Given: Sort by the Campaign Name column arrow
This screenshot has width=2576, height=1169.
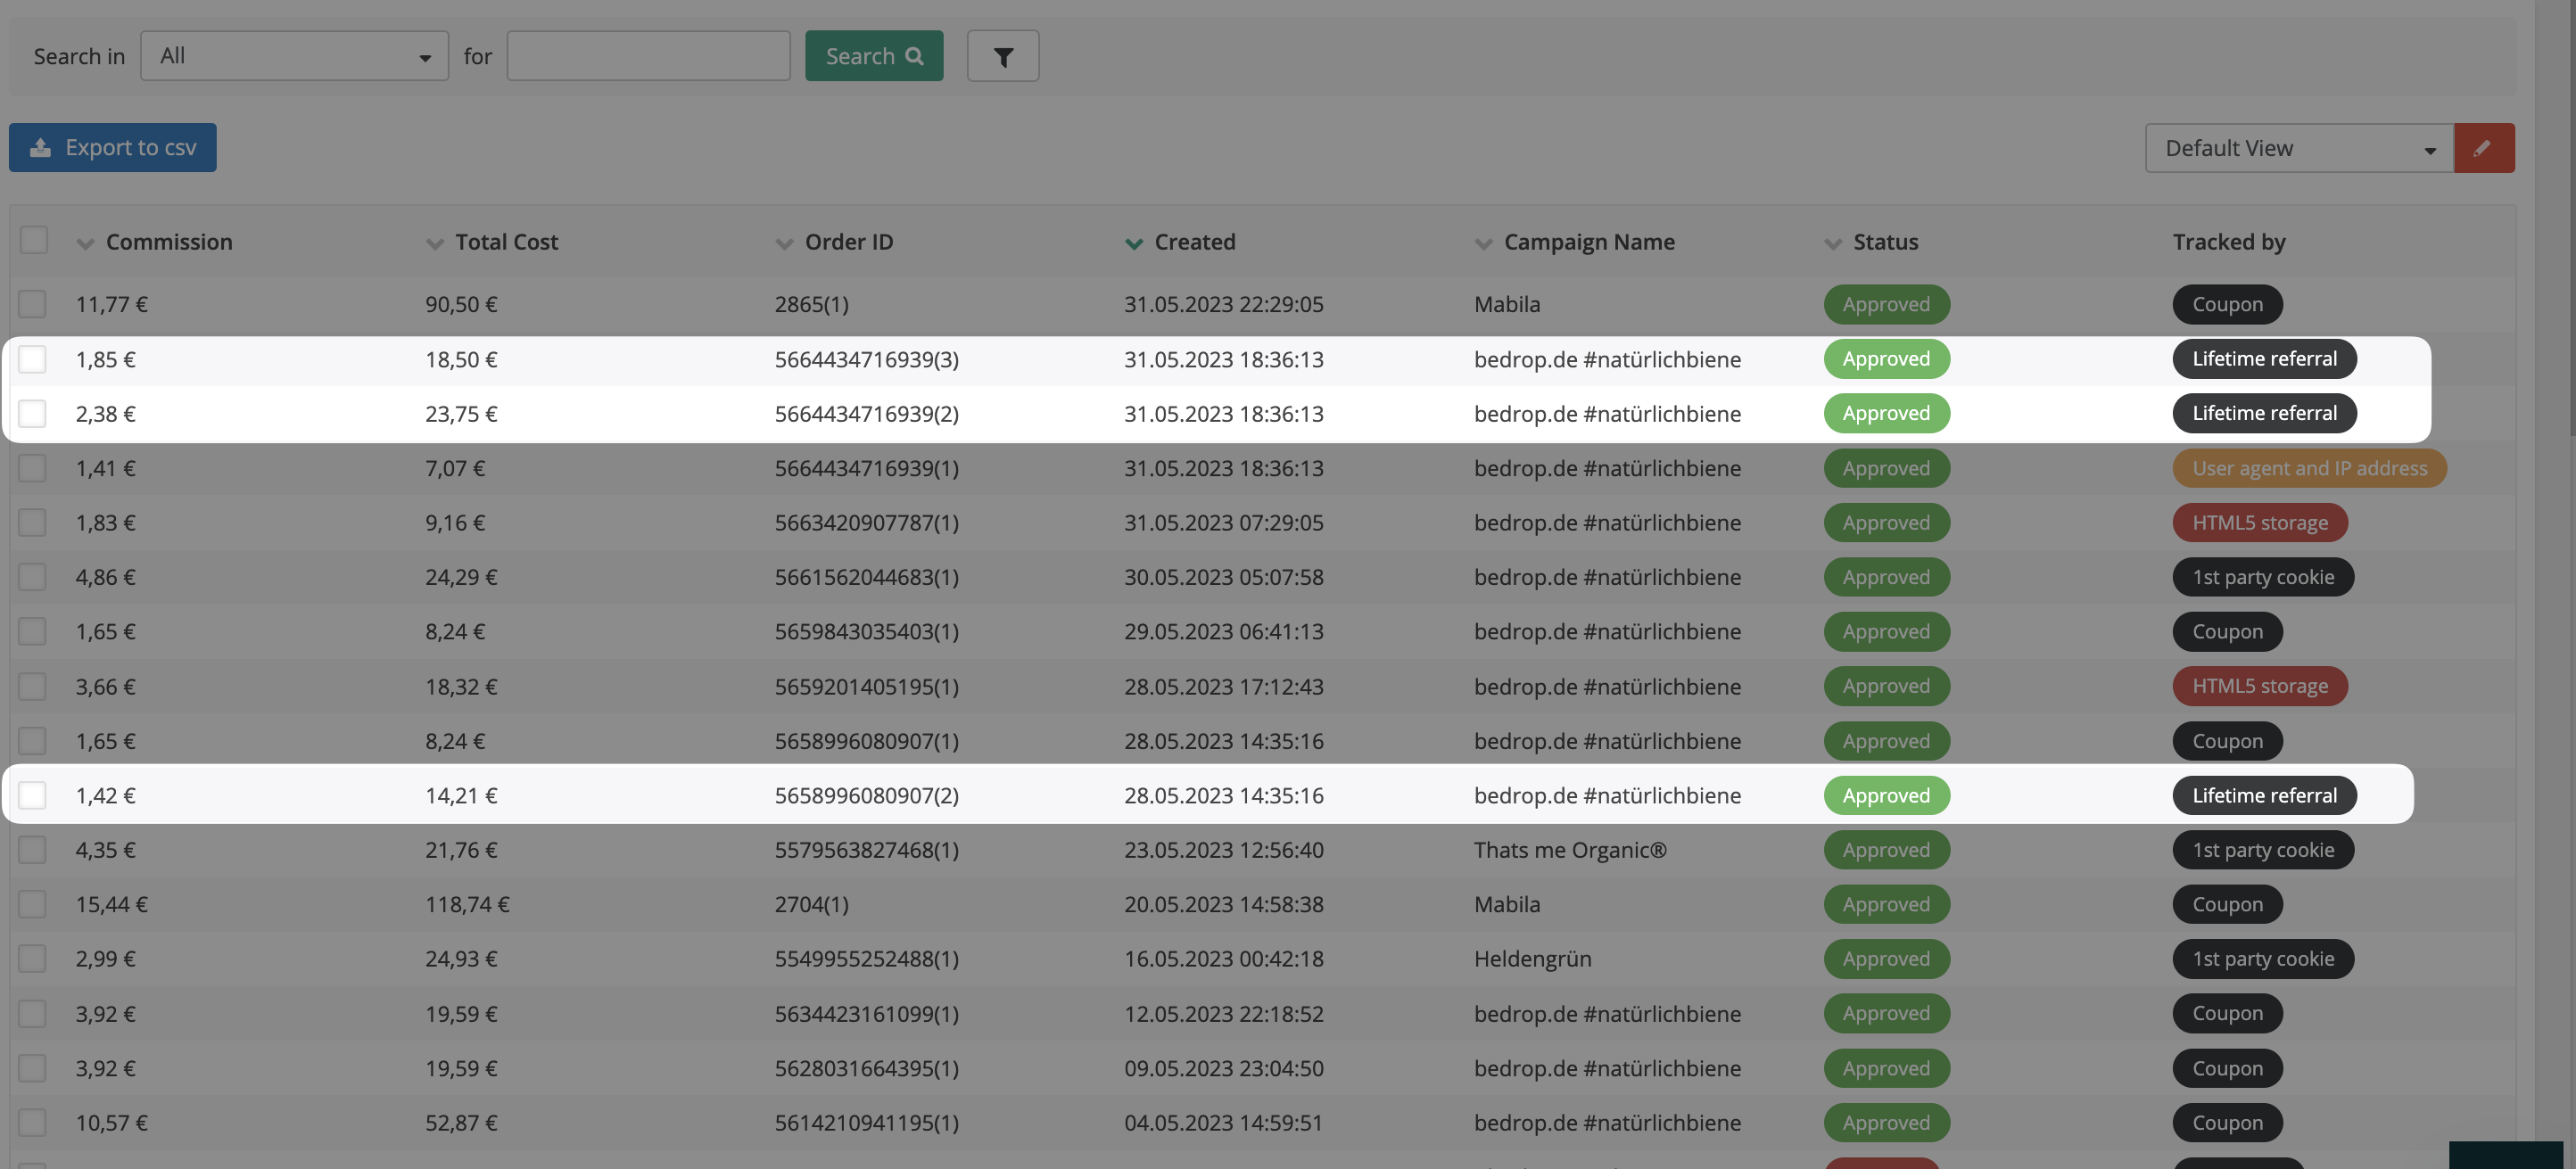Looking at the screenshot, I should point(1483,243).
